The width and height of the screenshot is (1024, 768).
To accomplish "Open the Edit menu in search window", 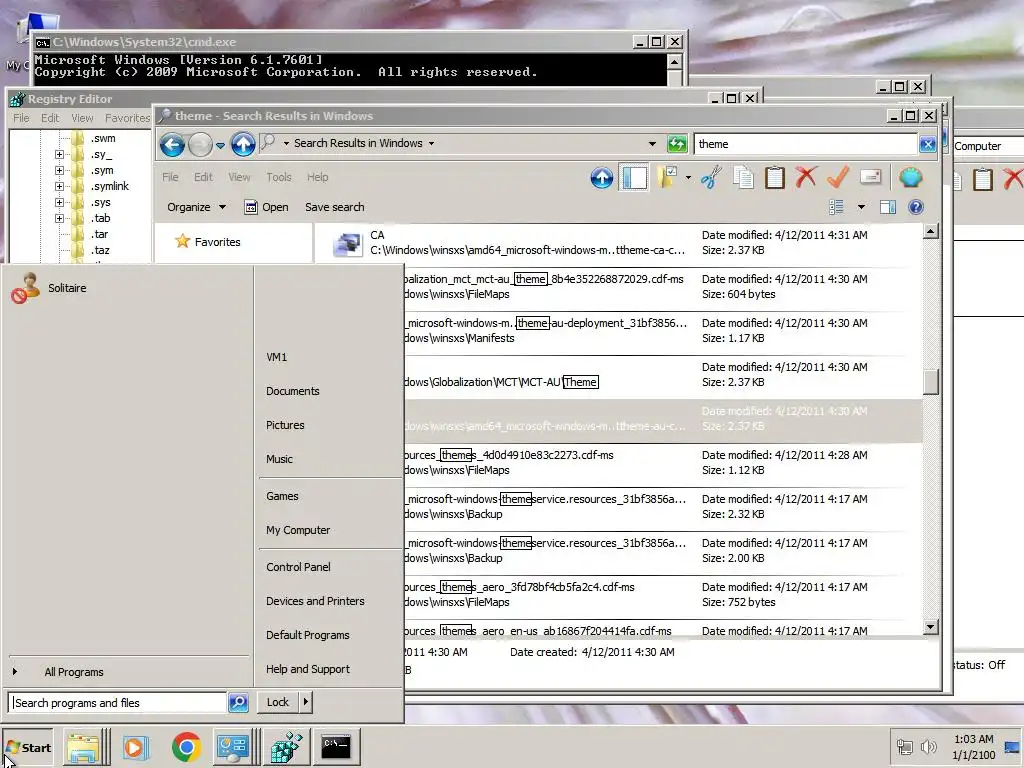I will click(202, 177).
